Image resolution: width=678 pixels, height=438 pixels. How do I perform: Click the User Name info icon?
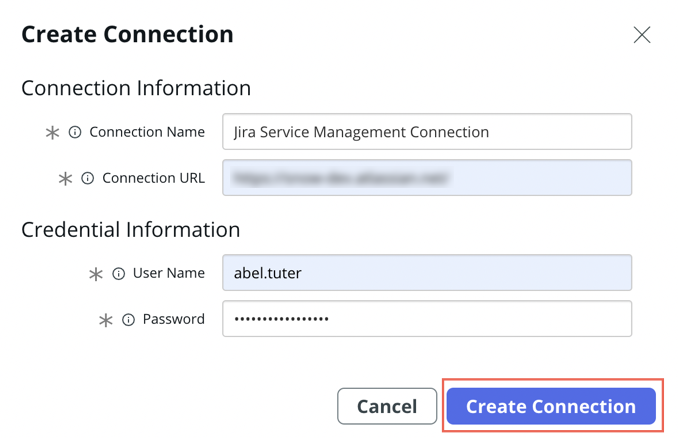118,273
